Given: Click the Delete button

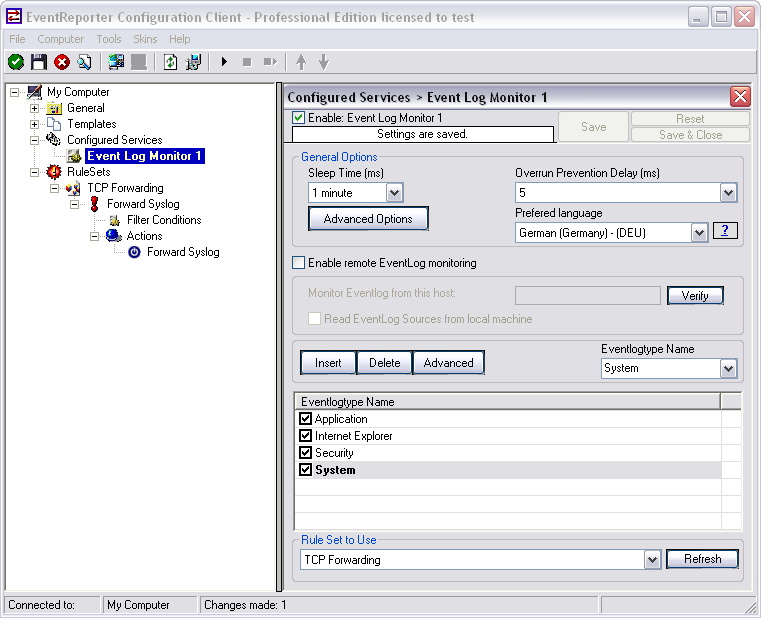Looking at the screenshot, I should [x=384, y=363].
